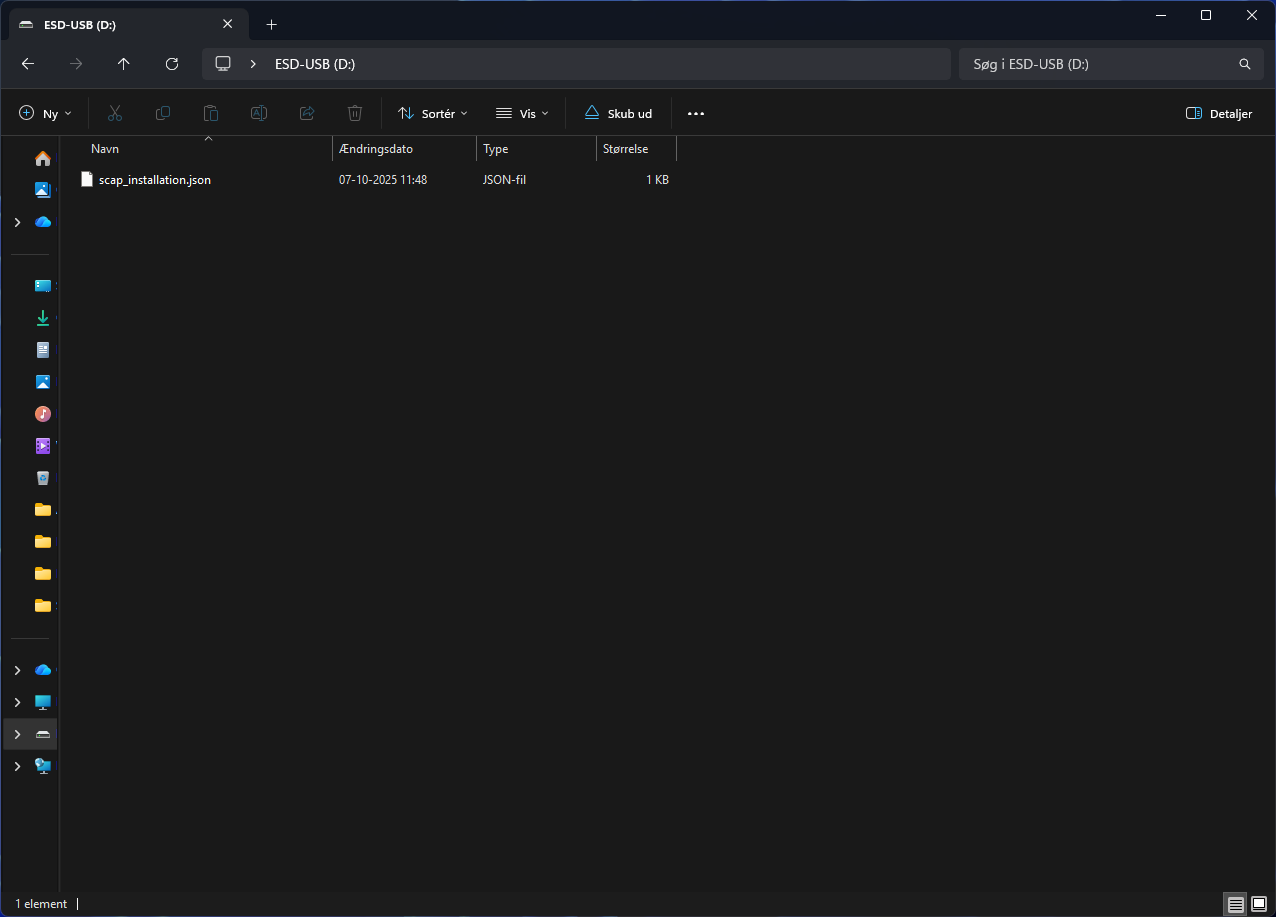Toggle the Detaljer details pane
Viewport: 1276px width, 917px height.
[x=1219, y=114]
